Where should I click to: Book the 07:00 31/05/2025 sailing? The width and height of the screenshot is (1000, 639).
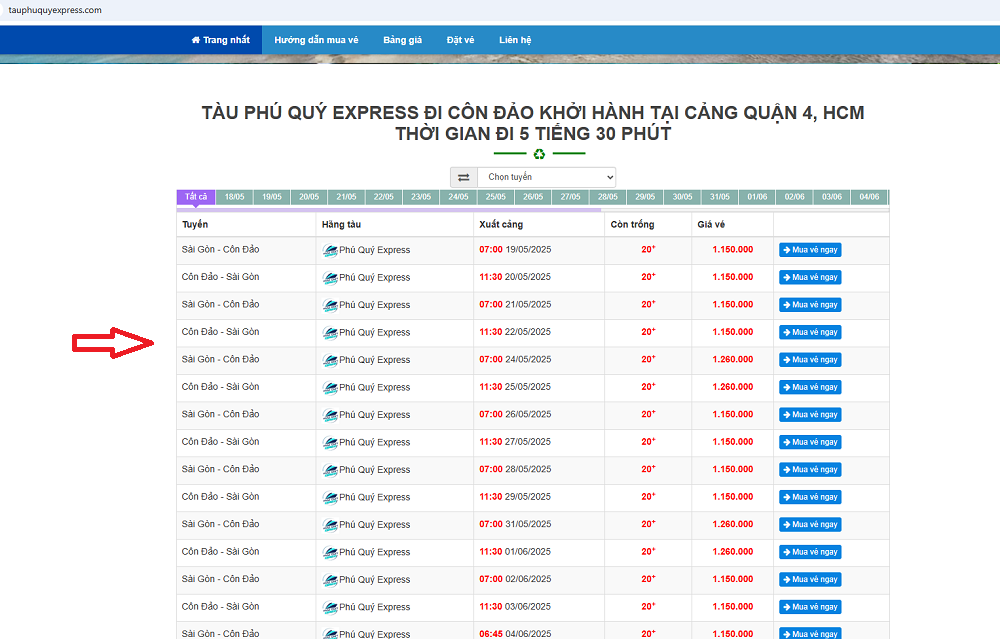click(810, 524)
